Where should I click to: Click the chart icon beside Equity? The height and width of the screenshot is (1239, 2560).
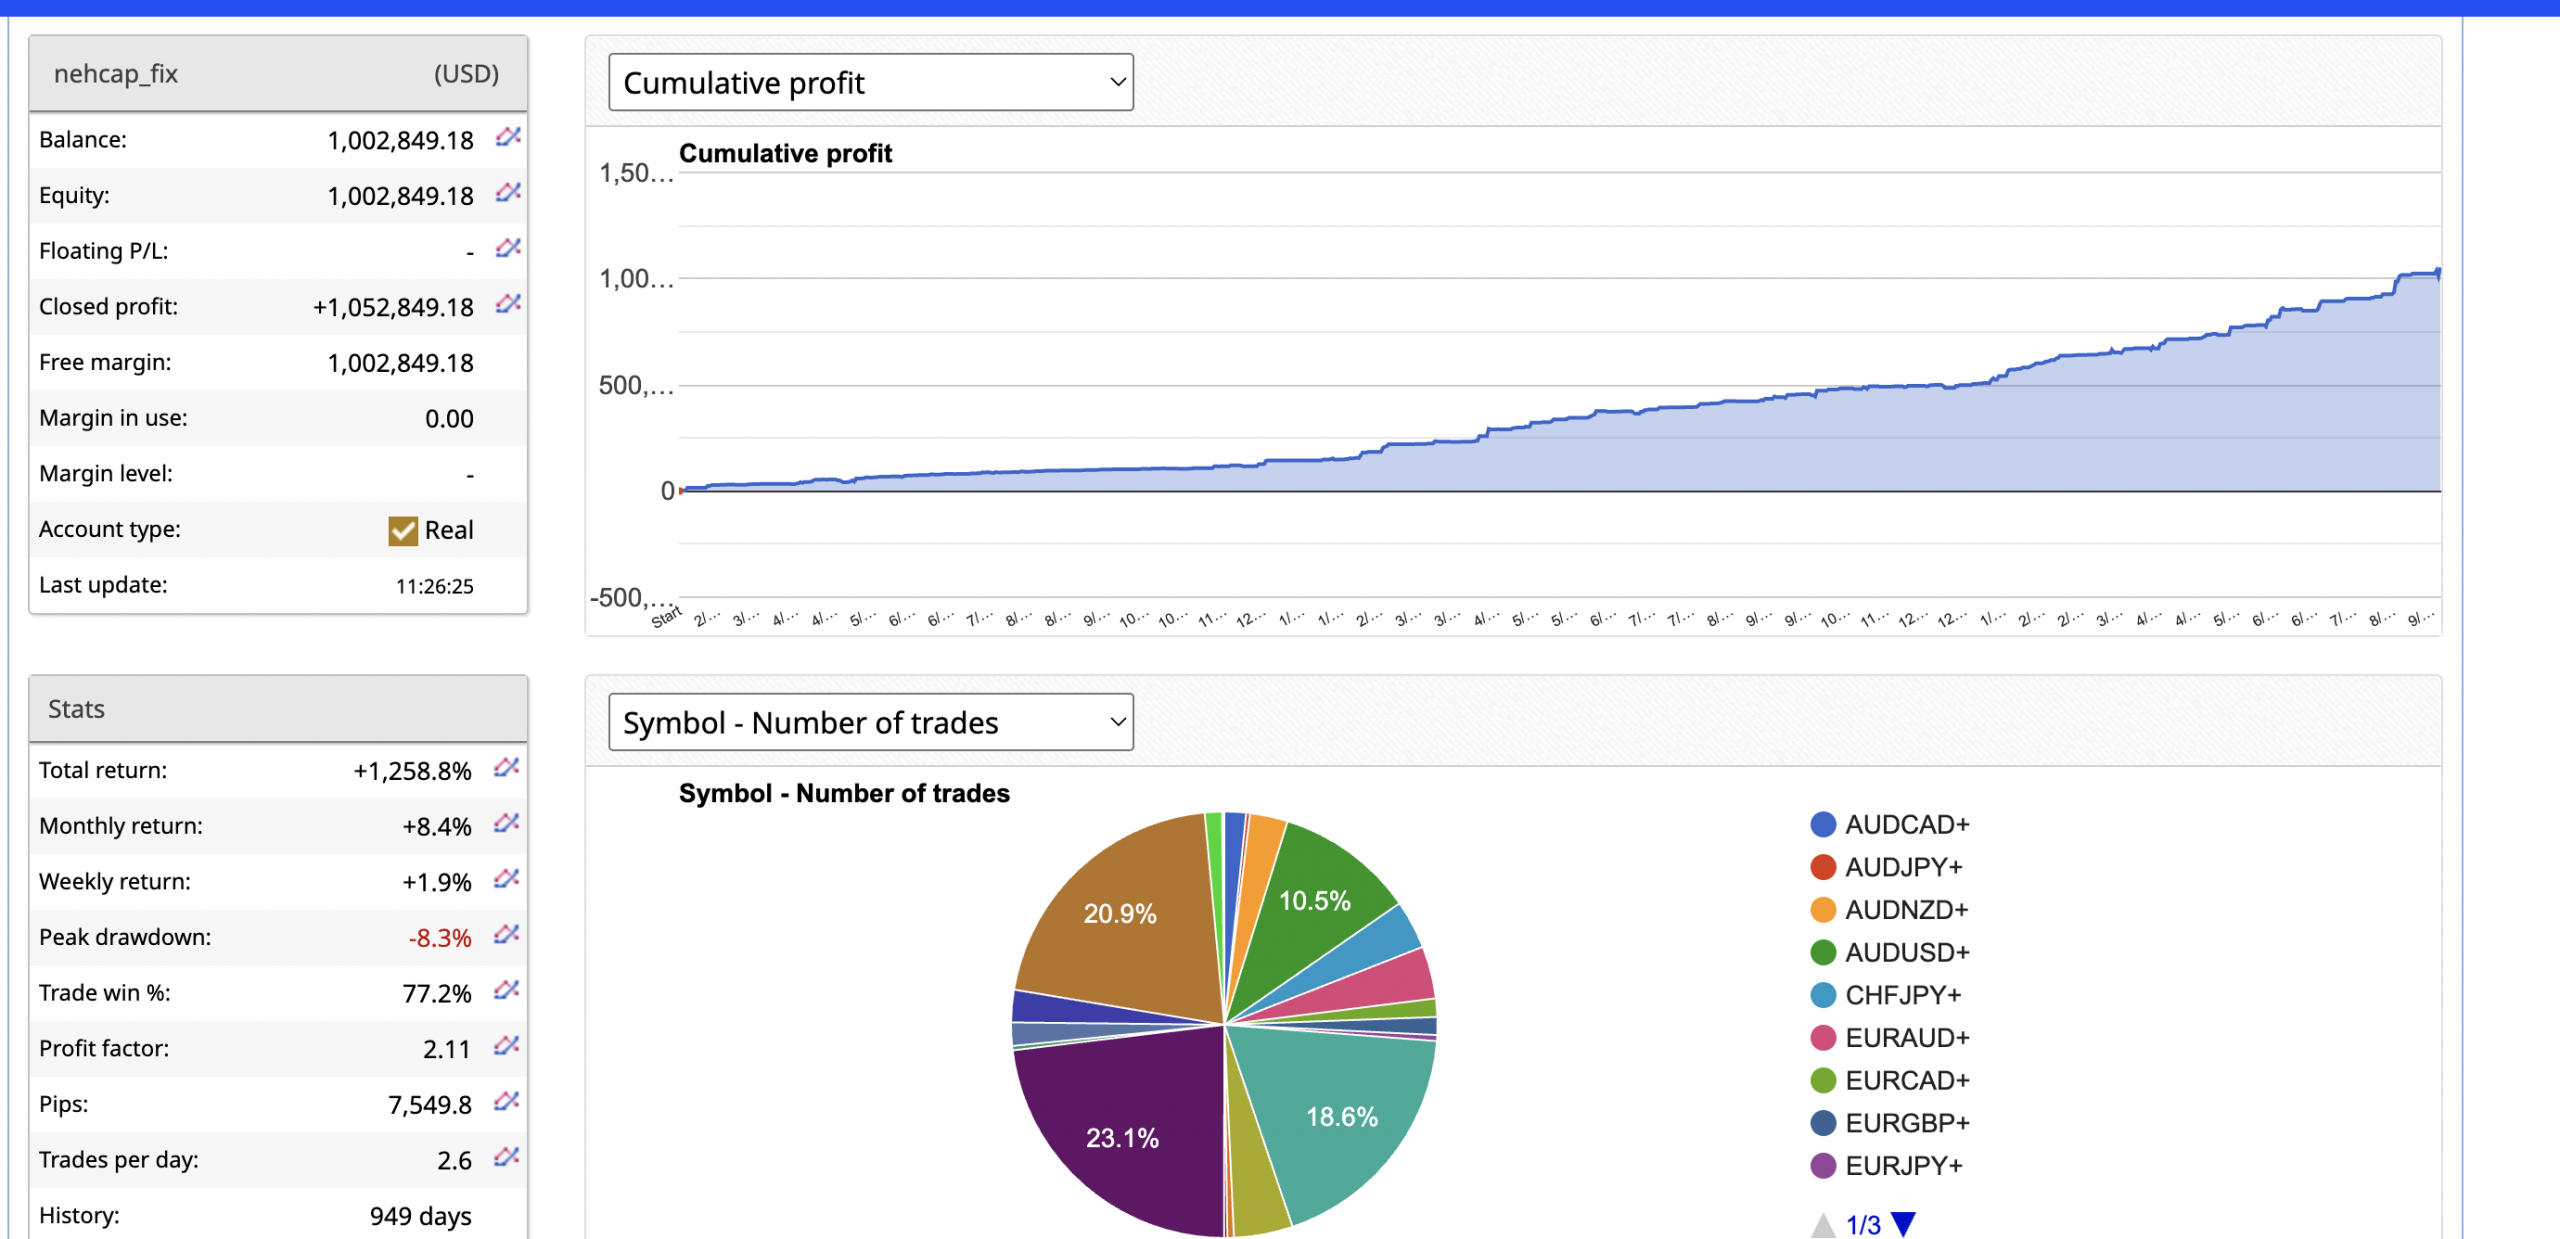[x=508, y=192]
